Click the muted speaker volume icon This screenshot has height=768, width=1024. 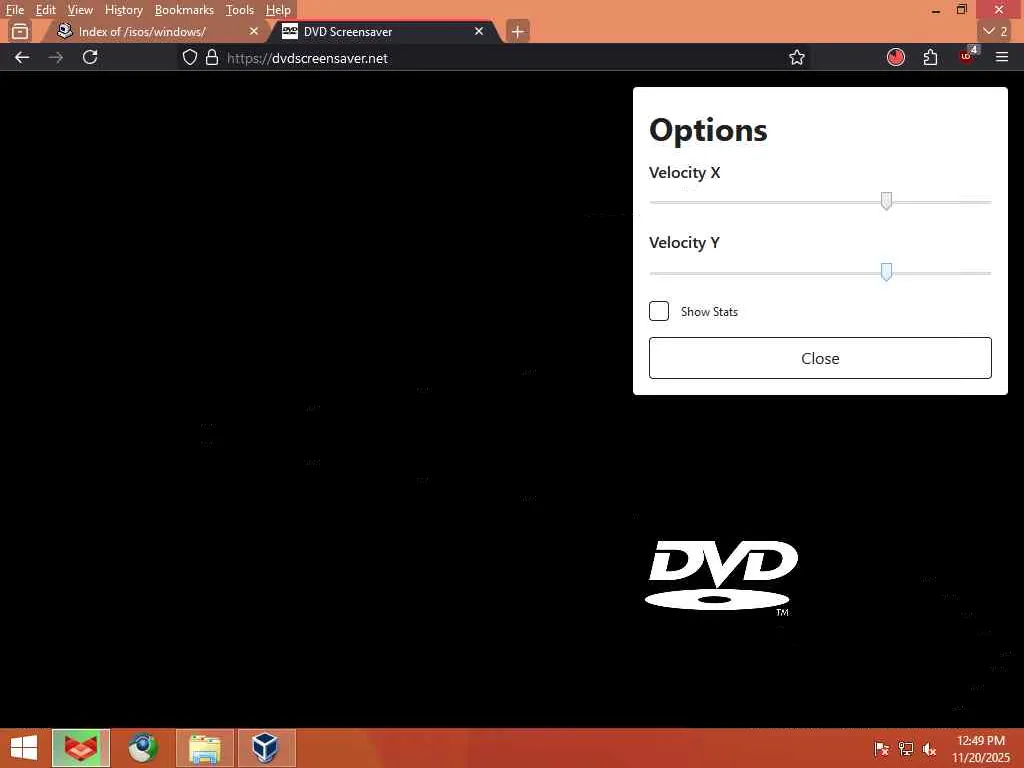[929, 748]
